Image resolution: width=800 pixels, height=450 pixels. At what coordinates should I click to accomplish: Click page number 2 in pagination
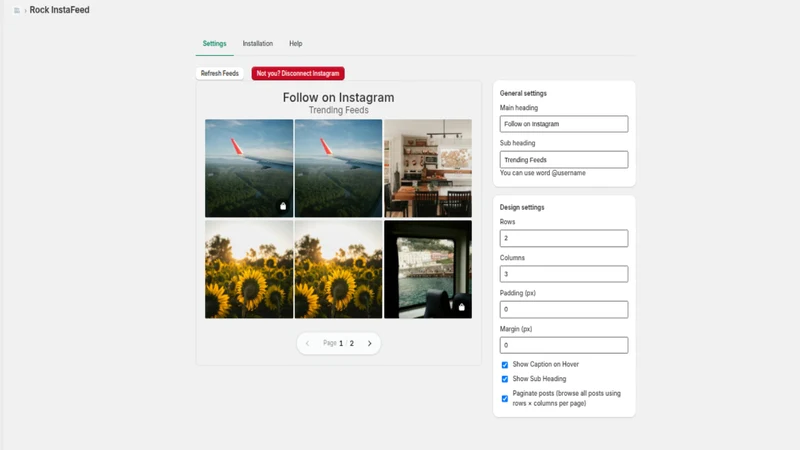352,343
